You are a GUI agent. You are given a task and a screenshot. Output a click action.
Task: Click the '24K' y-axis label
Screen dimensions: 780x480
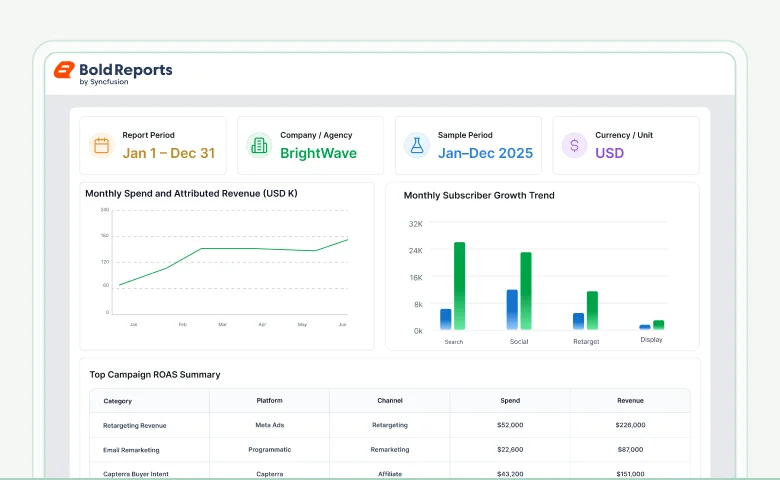415,251
